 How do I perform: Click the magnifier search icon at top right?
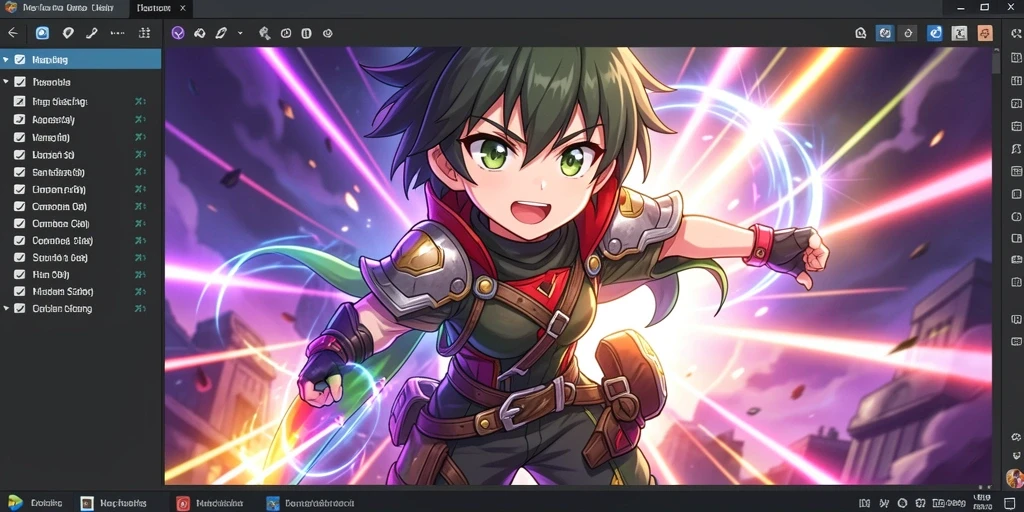click(x=861, y=33)
